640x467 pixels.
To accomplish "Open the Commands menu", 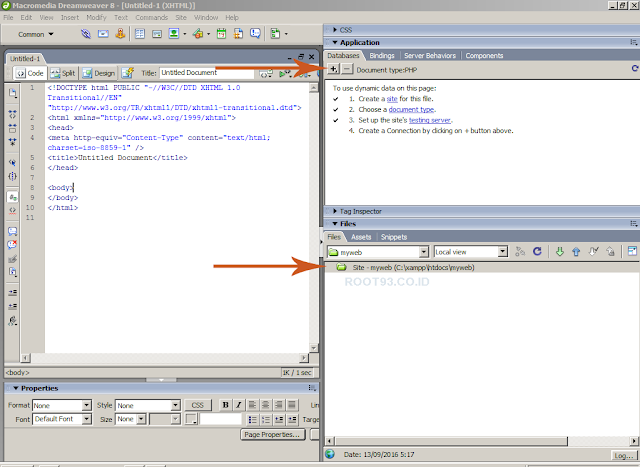I will click(151, 18).
